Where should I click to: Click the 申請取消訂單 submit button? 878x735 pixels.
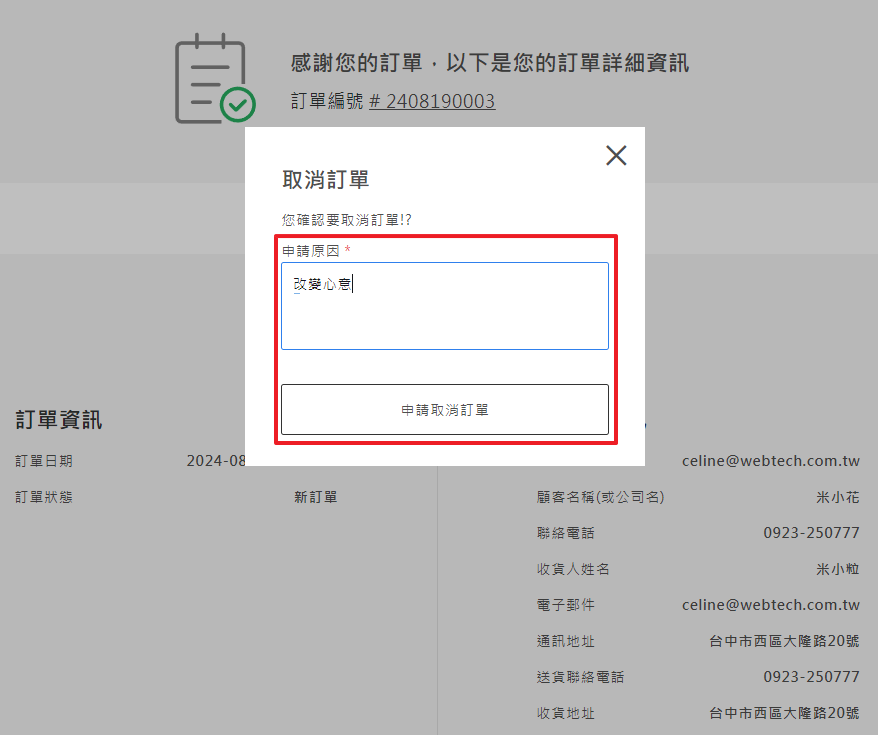[444, 410]
